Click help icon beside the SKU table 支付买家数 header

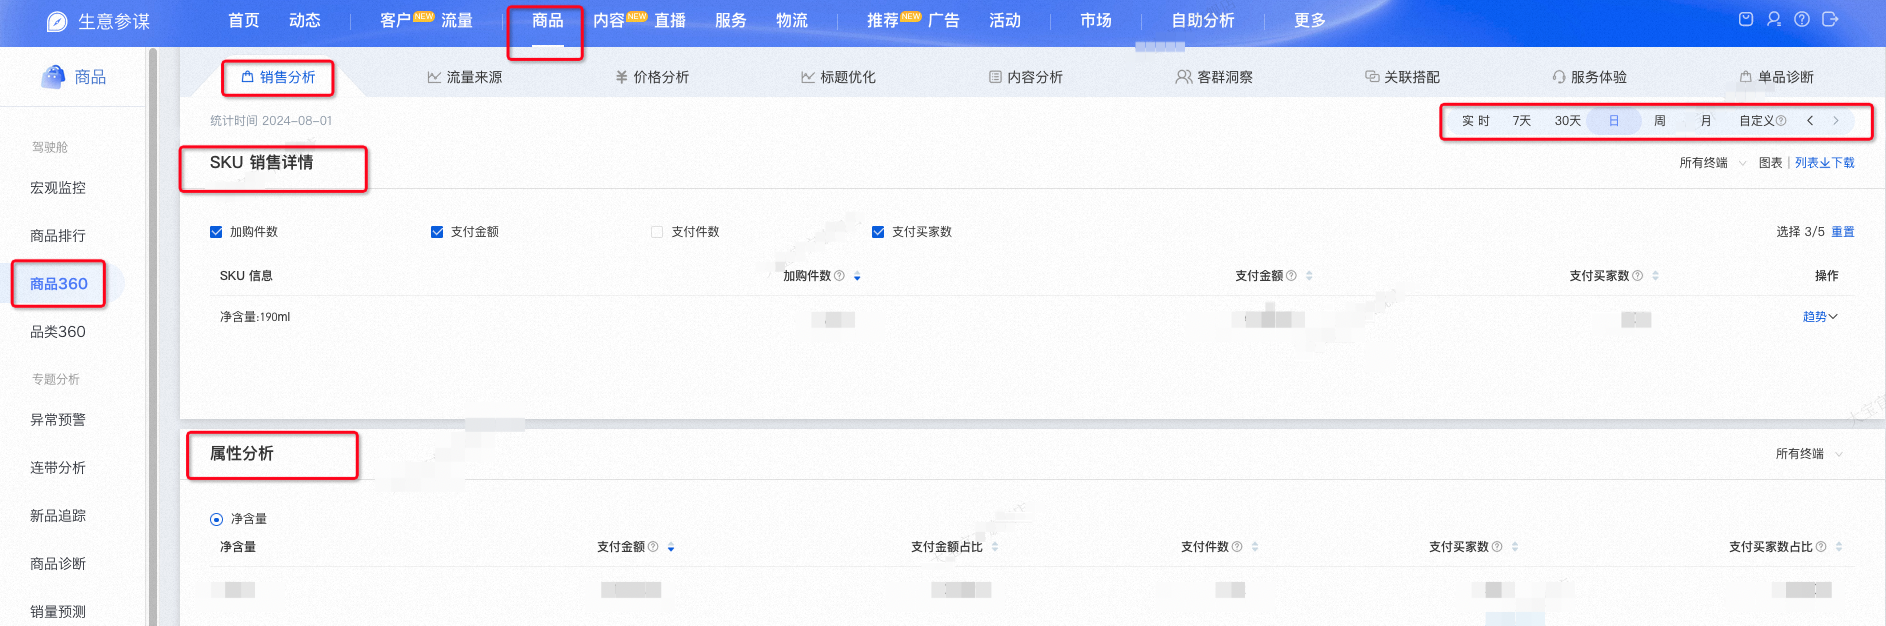pyautogui.click(x=1637, y=276)
